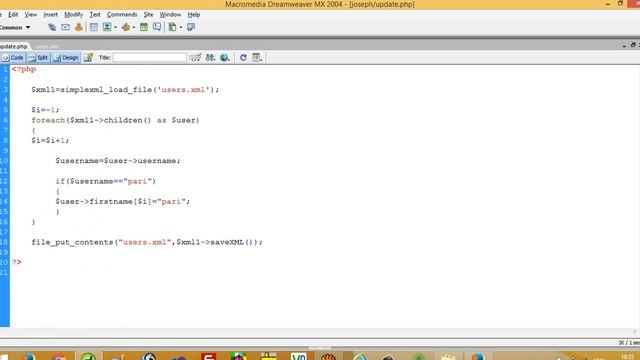Screen dimensions: 640x360
Task: Click the closing '?>' tag on line 20
Action: [x=17, y=262]
